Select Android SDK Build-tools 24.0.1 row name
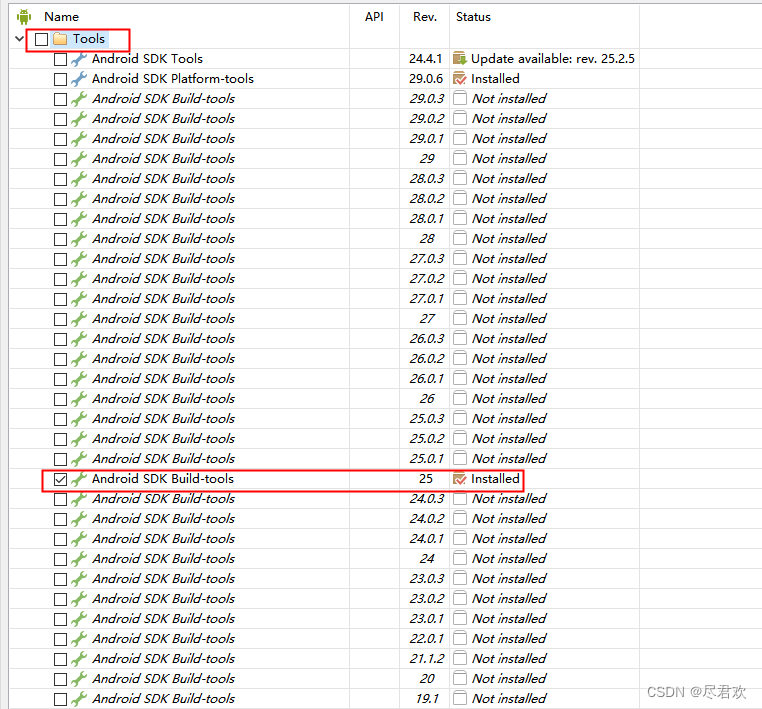This screenshot has height=709, width=762. [164, 539]
